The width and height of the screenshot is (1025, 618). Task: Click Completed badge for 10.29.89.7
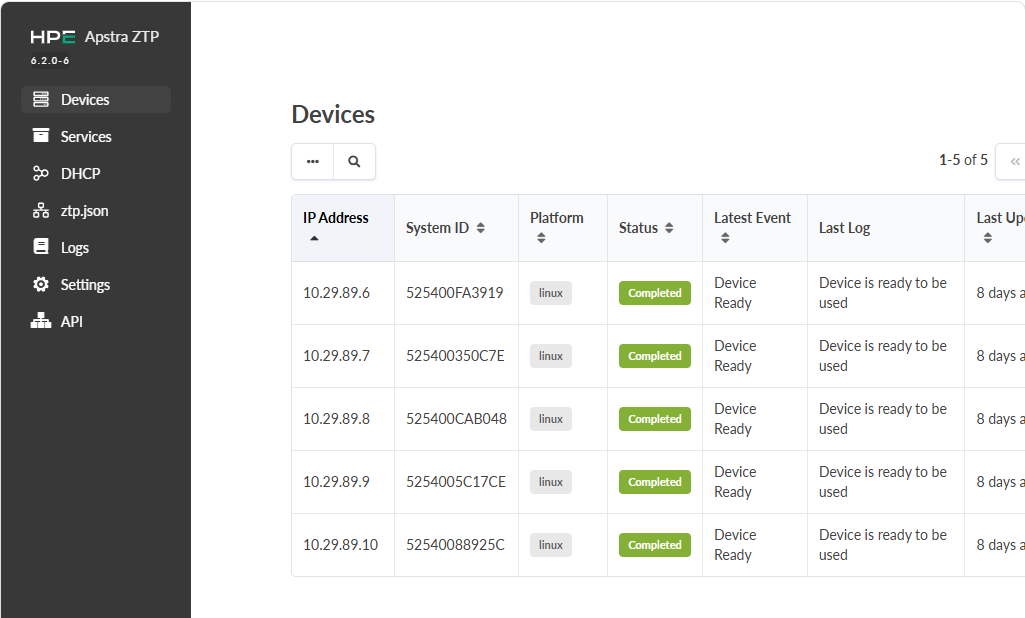tap(654, 356)
